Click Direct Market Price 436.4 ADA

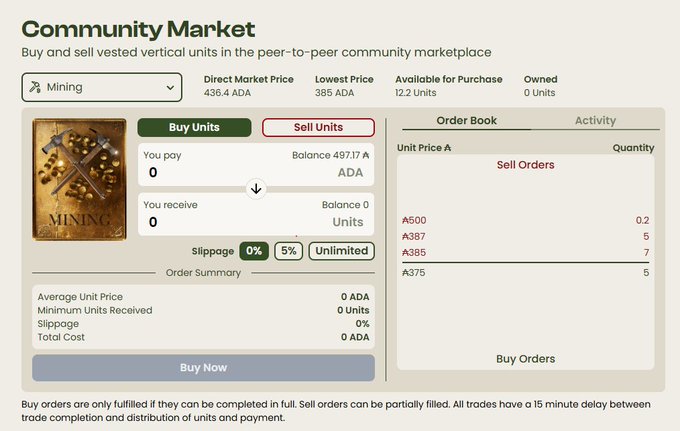point(248,86)
